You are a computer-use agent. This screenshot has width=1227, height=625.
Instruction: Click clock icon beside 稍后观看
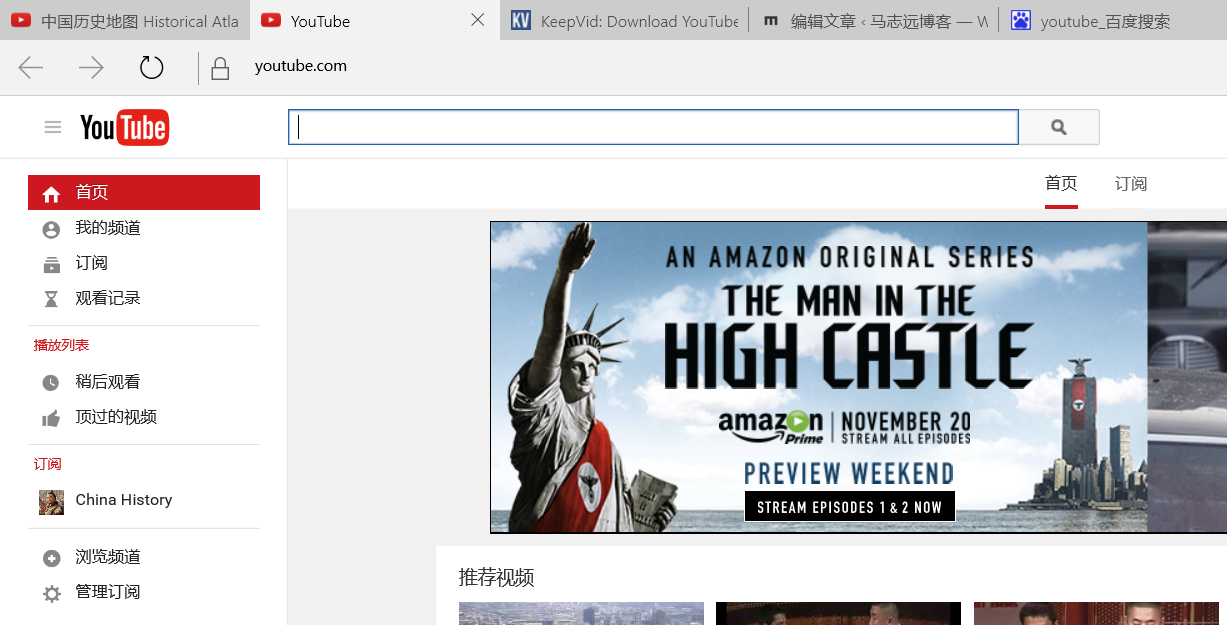(51, 383)
